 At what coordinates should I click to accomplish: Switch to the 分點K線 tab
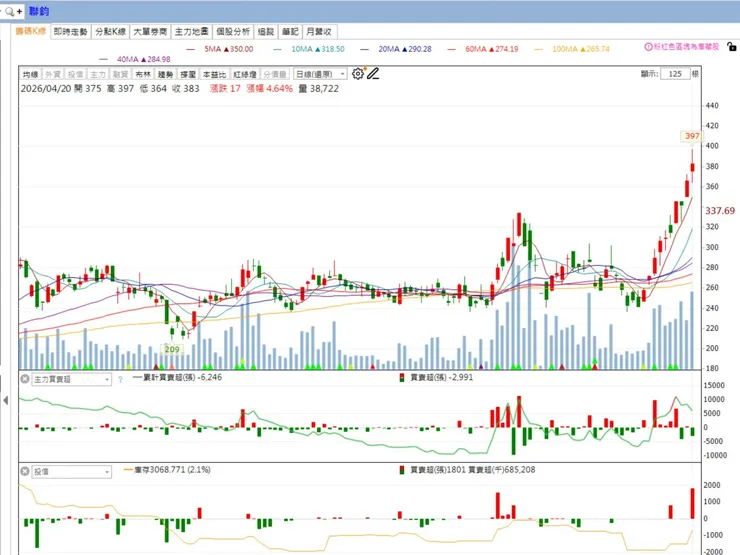click(x=110, y=32)
